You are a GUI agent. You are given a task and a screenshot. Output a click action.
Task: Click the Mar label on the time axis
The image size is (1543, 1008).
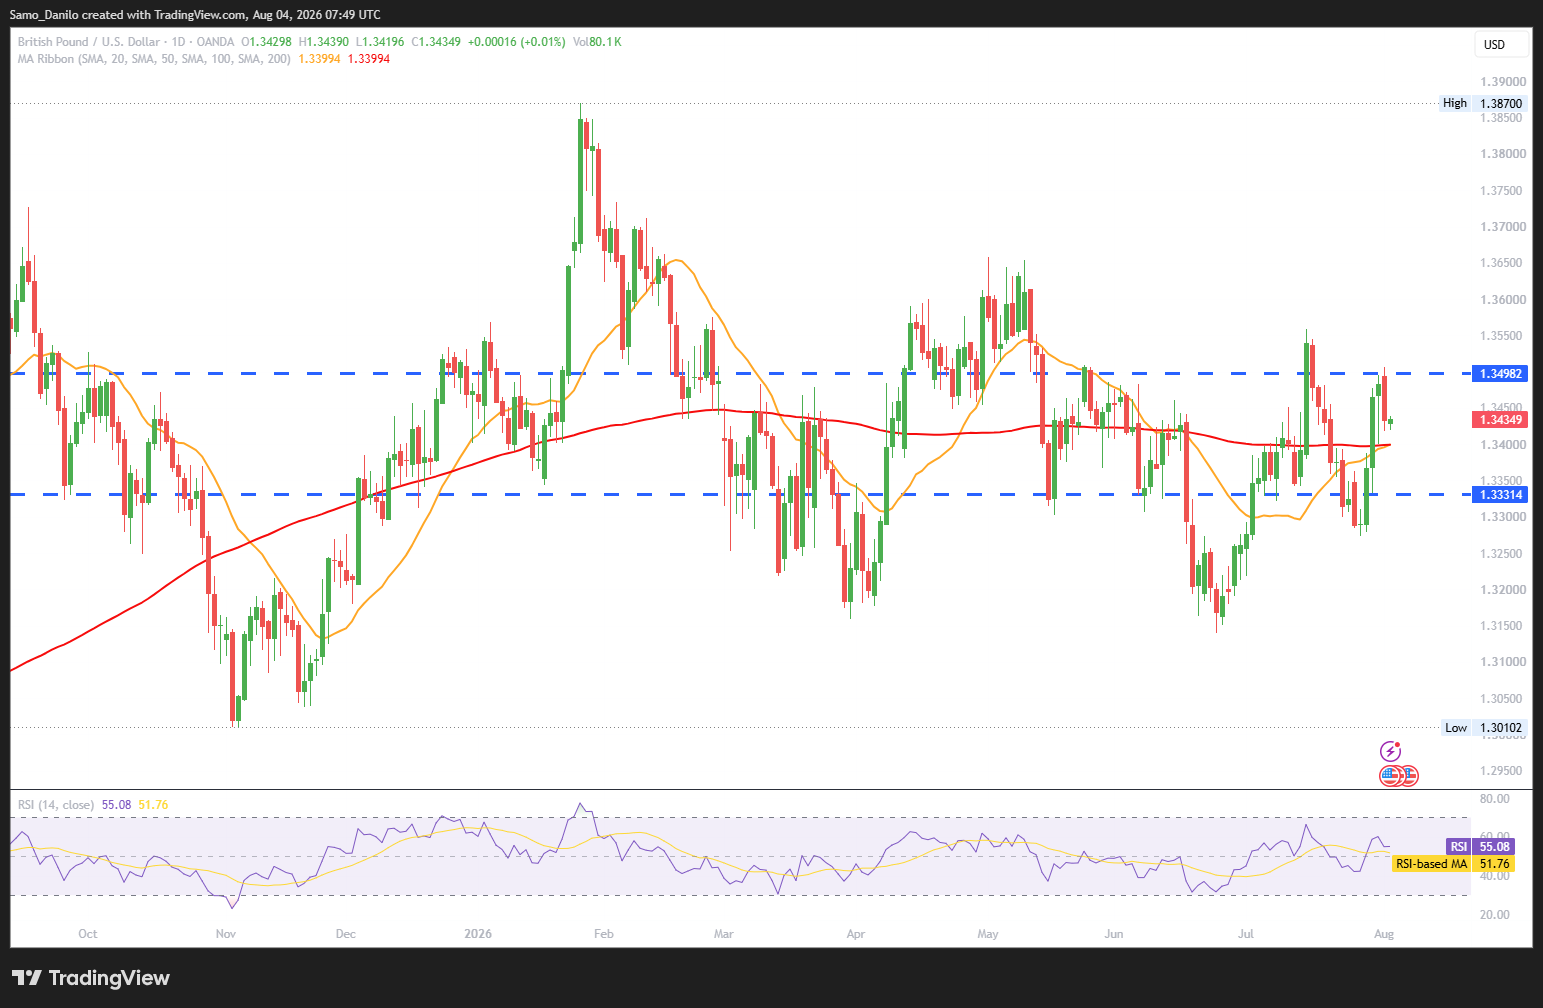[724, 934]
